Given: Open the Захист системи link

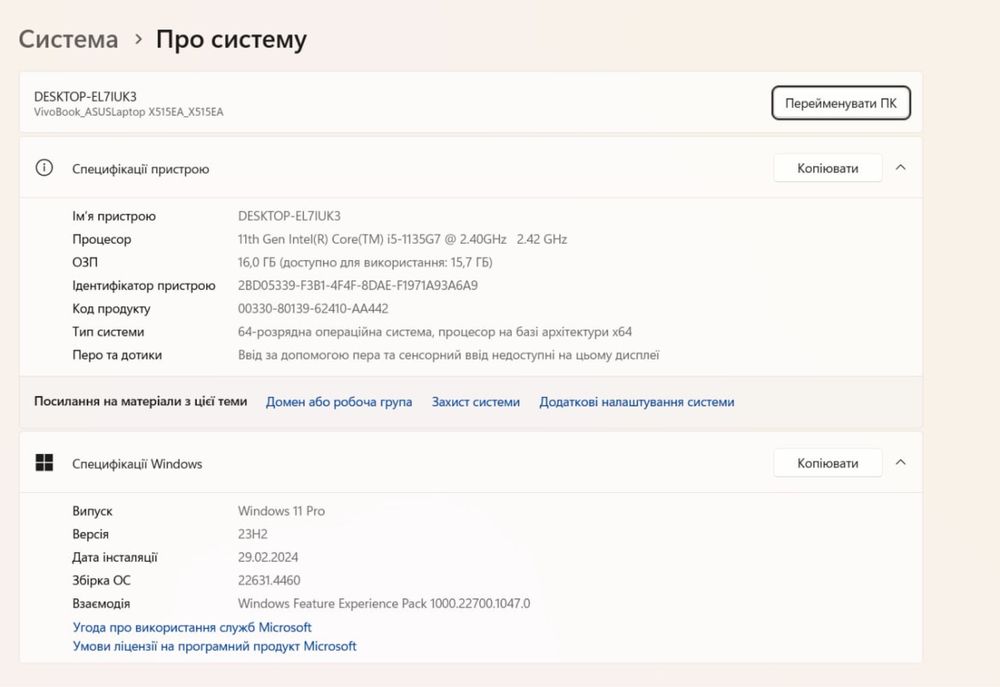Looking at the screenshot, I should 476,402.
